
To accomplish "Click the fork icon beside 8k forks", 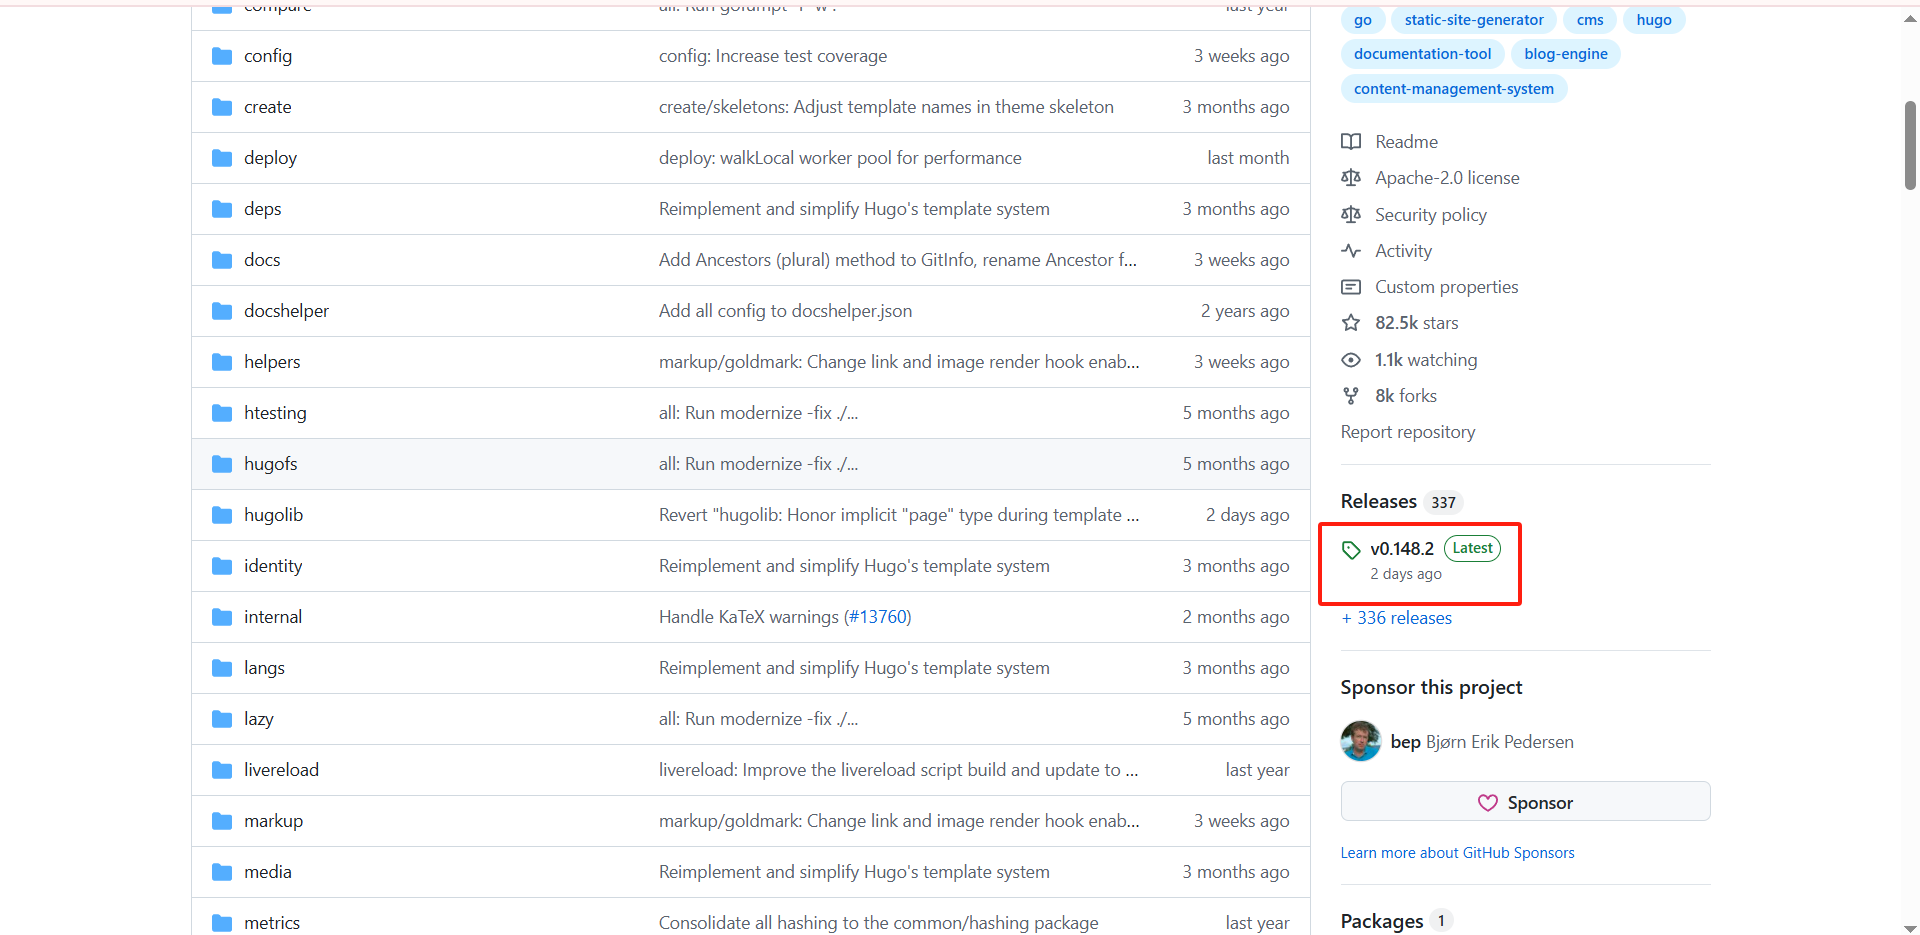I will (x=1351, y=396).
